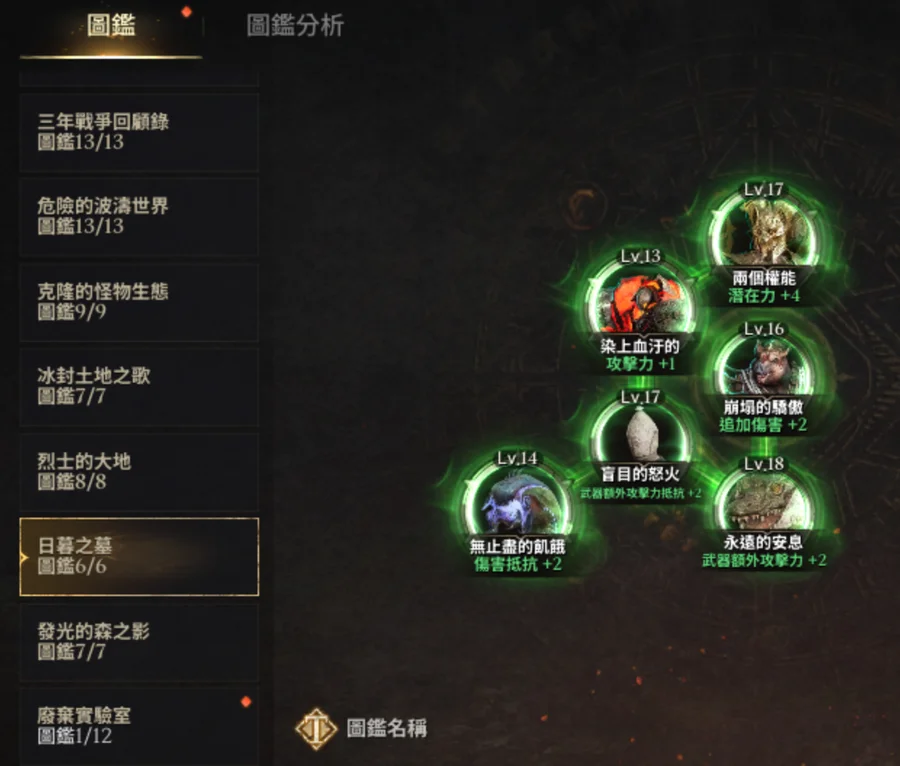Switch to the 圖鑑分析 tab
The width and height of the screenshot is (900, 766).
point(295,26)
